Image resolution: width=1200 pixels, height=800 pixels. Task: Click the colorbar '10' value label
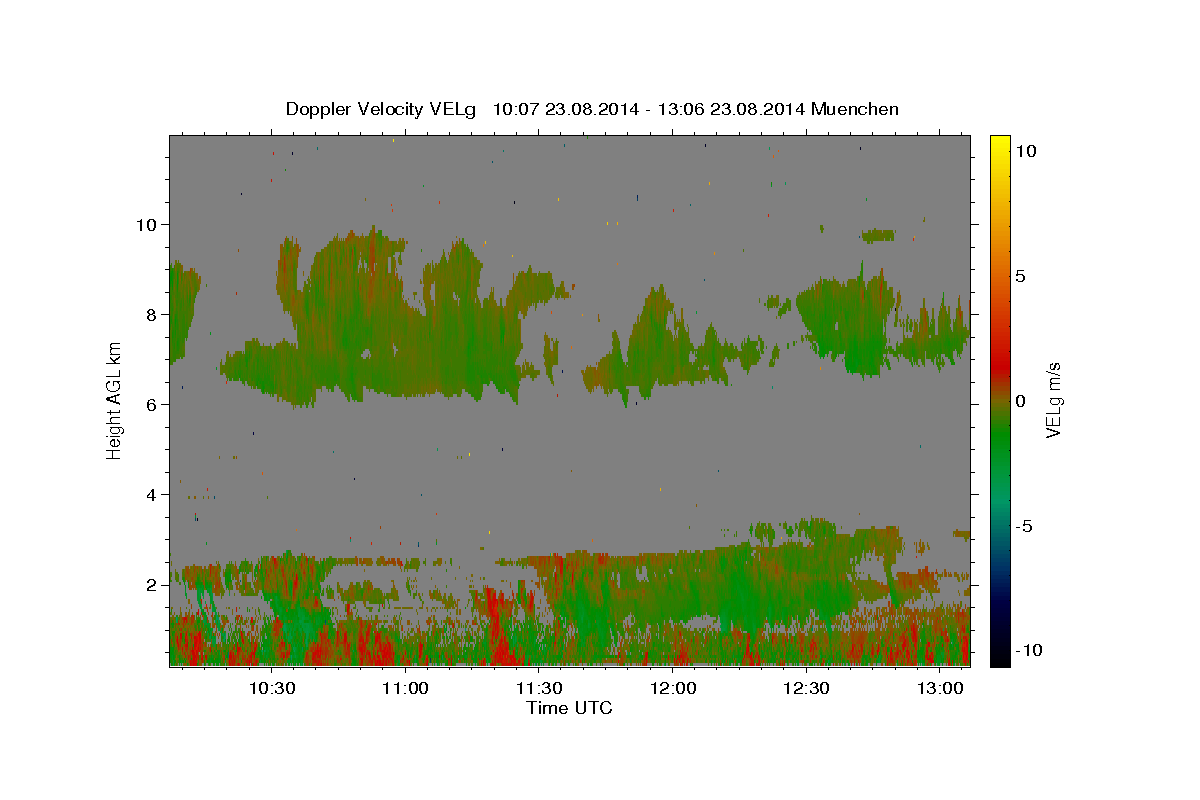coord(1026,150)
